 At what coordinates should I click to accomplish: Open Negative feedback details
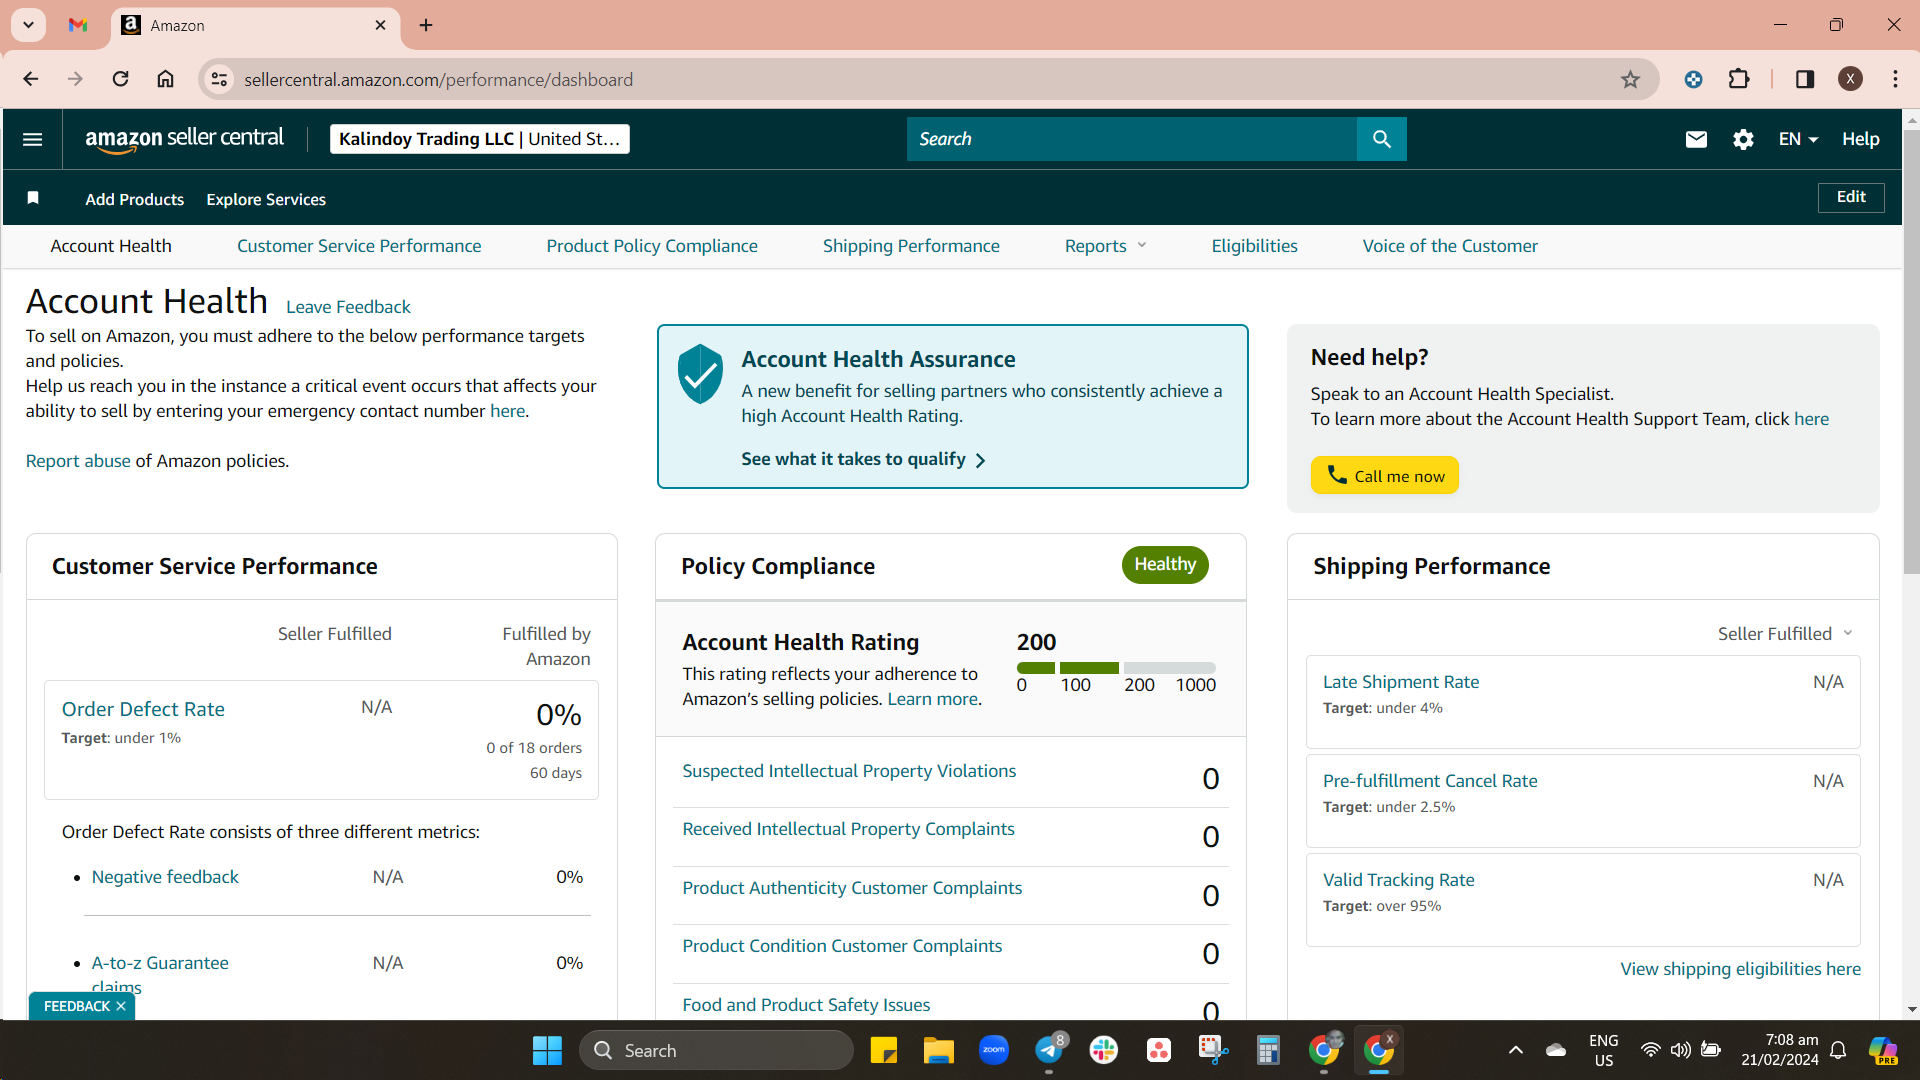[x=165, y=877]
